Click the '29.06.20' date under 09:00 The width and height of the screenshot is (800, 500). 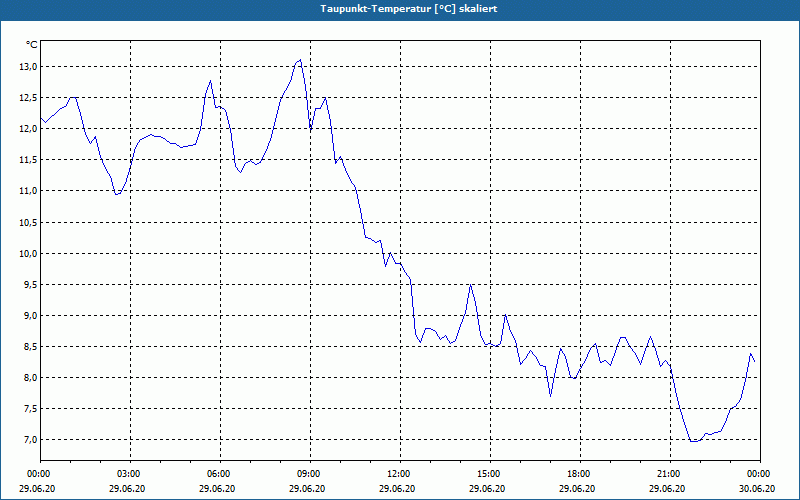coord(307,488)
